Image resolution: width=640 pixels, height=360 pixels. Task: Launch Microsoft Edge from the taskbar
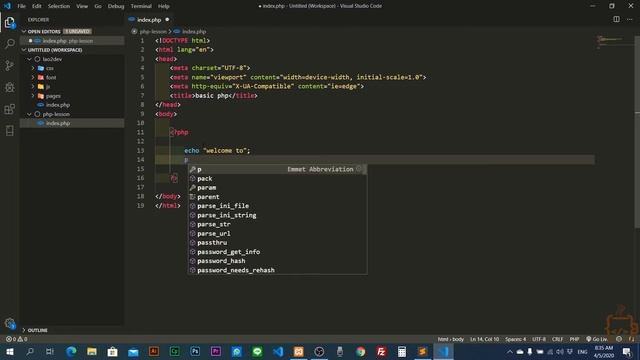pos(71,351)
